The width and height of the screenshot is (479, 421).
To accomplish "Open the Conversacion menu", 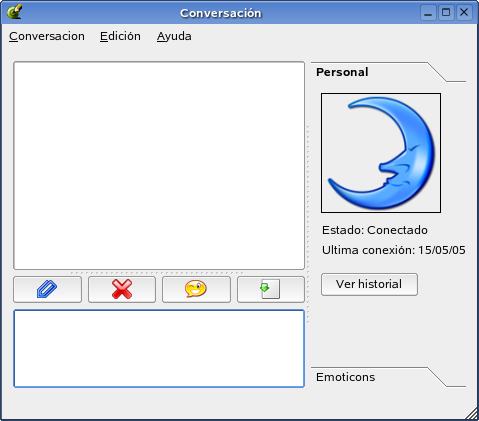I will 47,36.
